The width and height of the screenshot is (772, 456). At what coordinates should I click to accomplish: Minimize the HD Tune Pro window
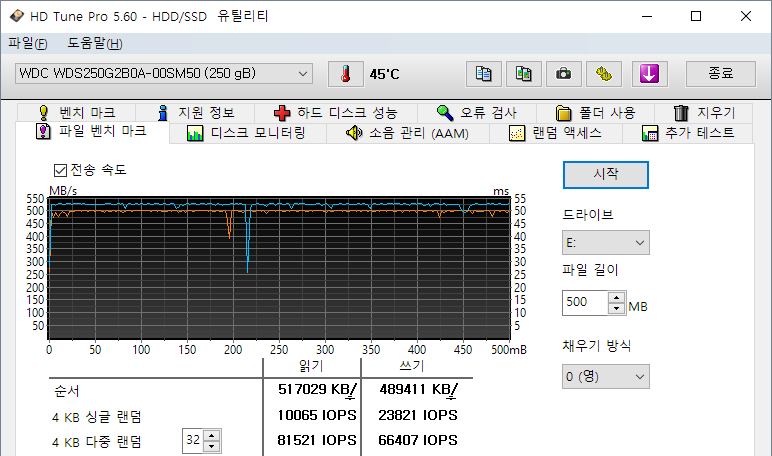tap(647, 16)
